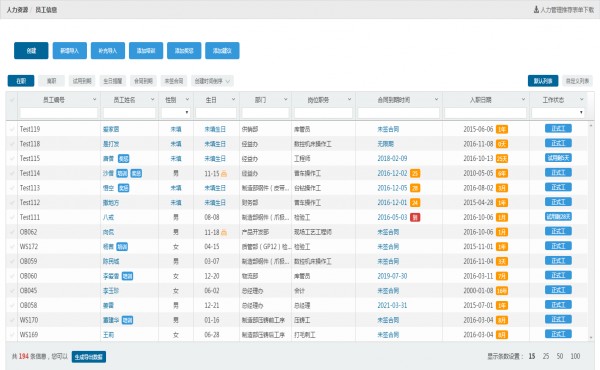
Task: Click the orange 24 contract badge in the Test112 row
Action: click(415, 203)
